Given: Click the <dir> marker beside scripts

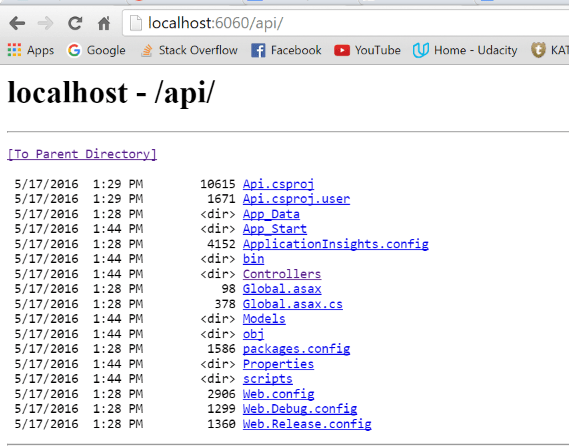Looking at the screenshot, I should (x=218, y=379).
